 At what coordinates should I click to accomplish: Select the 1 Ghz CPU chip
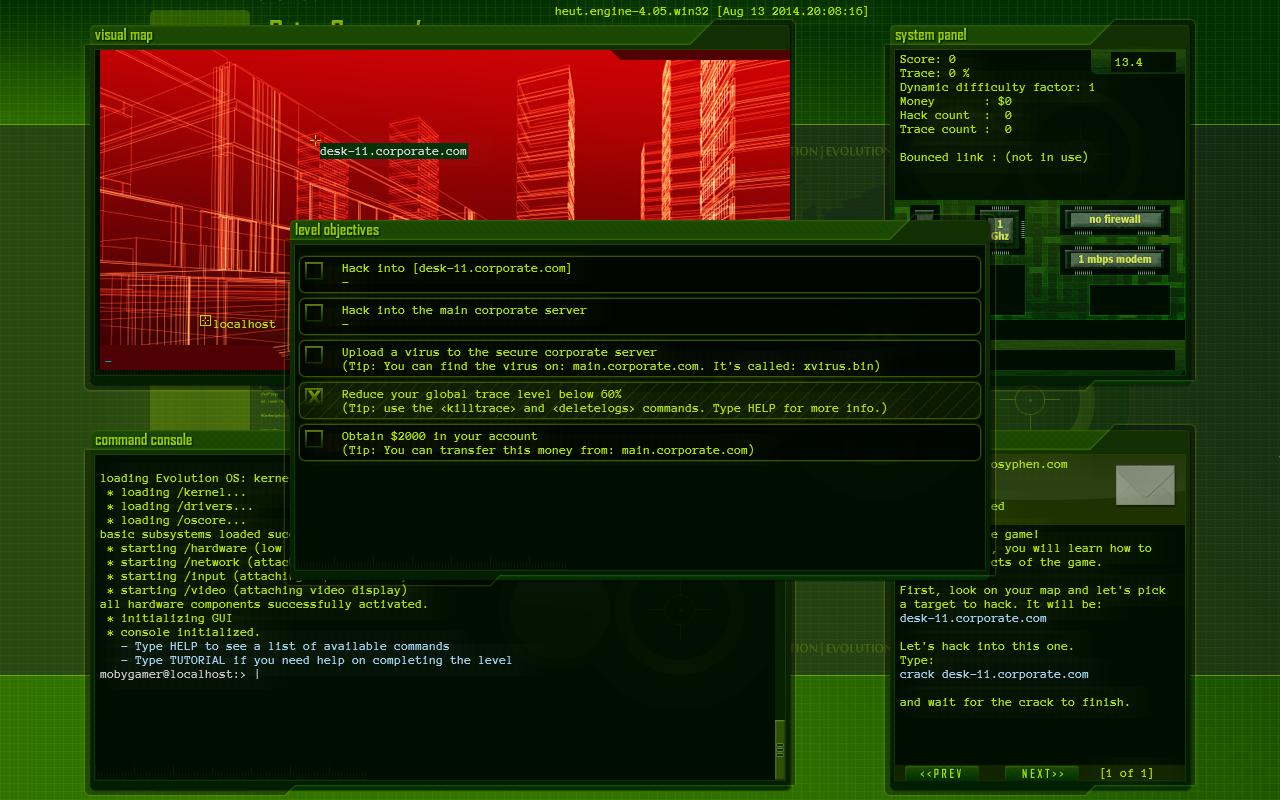coord(1000,230)
